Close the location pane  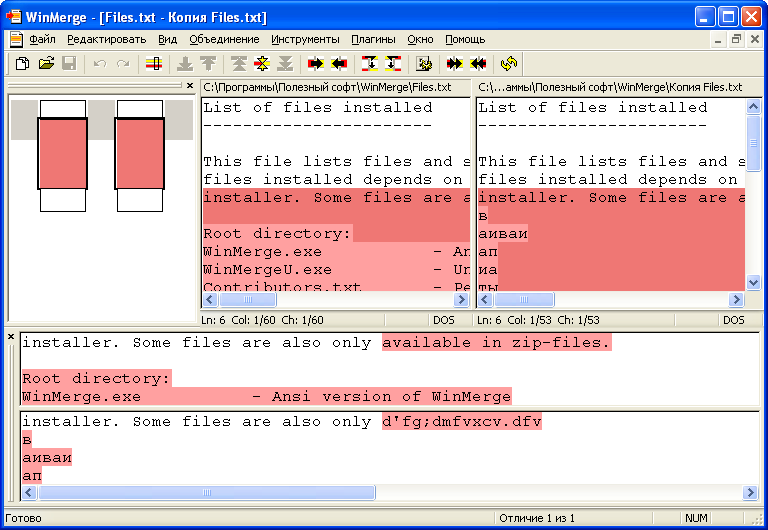click(x=190, y=86)
